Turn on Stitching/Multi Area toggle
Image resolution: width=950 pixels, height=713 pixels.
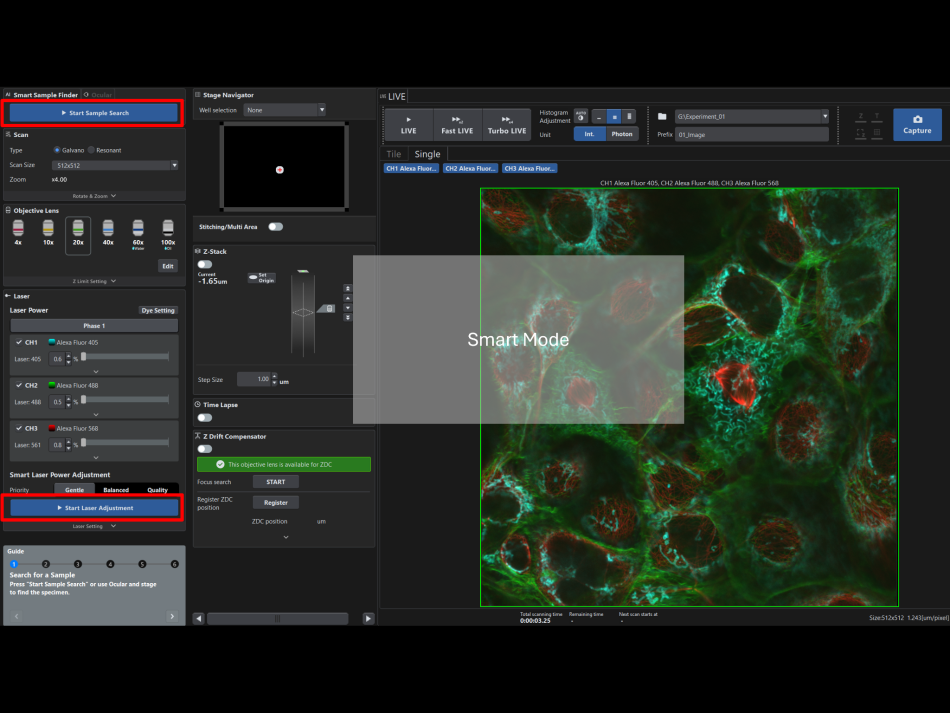(x=275, y=227)
